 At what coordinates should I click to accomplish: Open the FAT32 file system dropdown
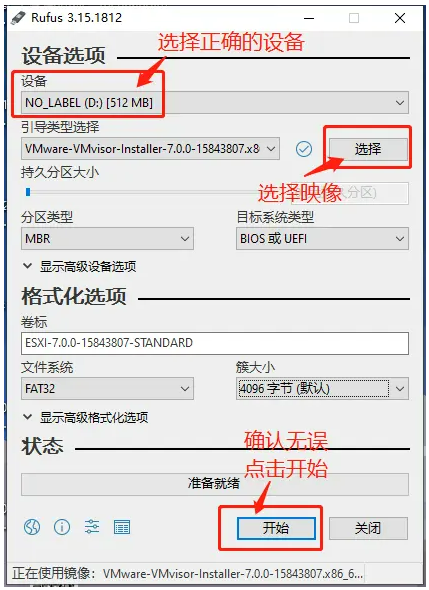pos(107,389)
